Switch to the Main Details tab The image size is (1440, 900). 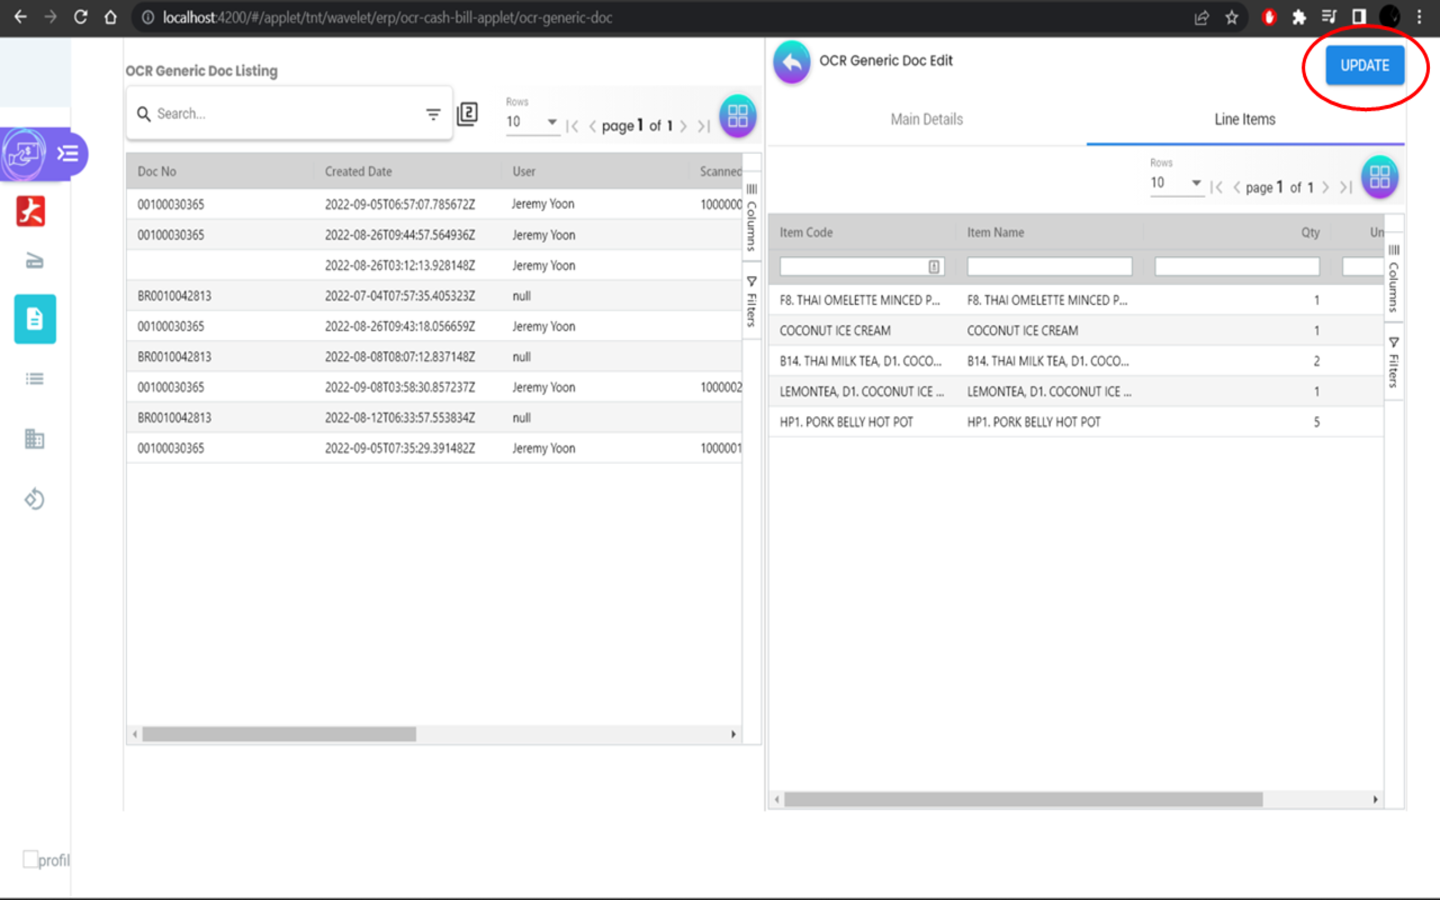click(926, 120)
